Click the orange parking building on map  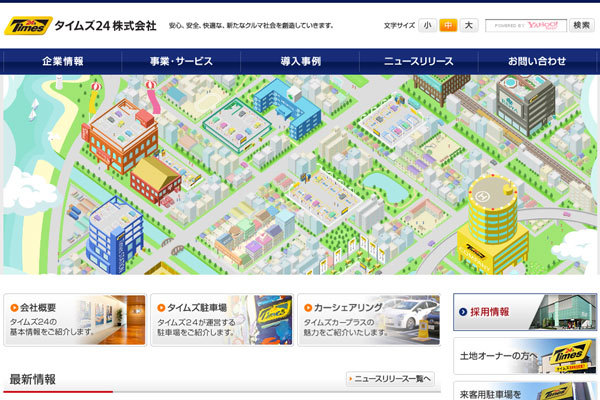point(119,135)
